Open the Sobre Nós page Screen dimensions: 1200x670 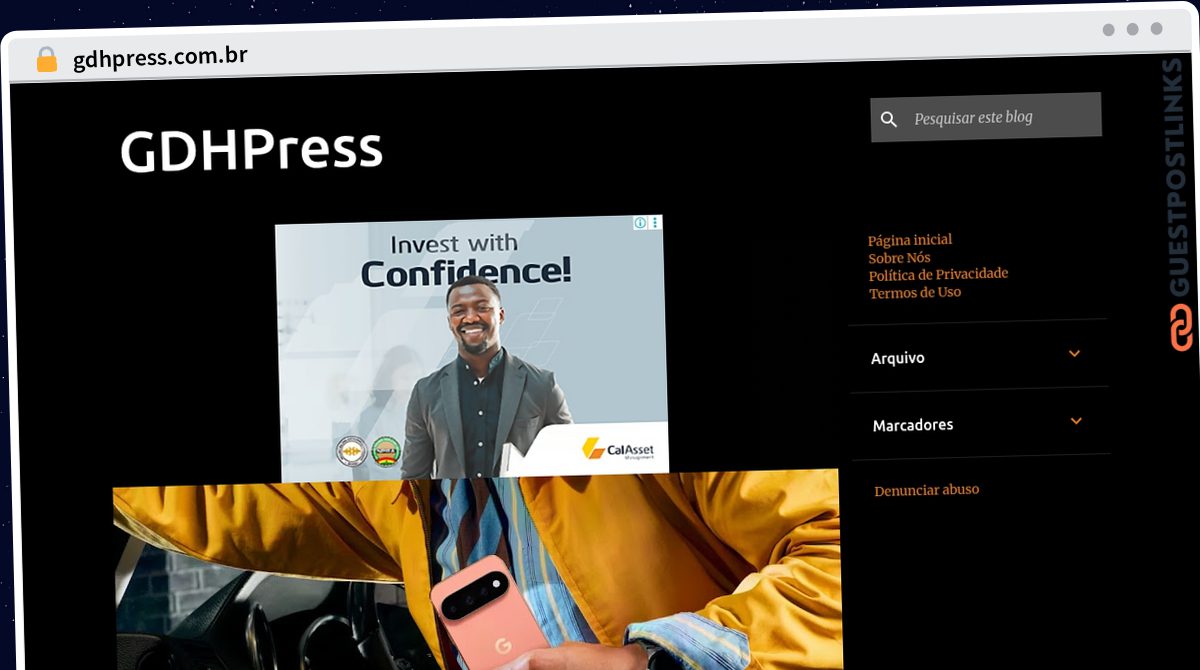coord(900,258)
